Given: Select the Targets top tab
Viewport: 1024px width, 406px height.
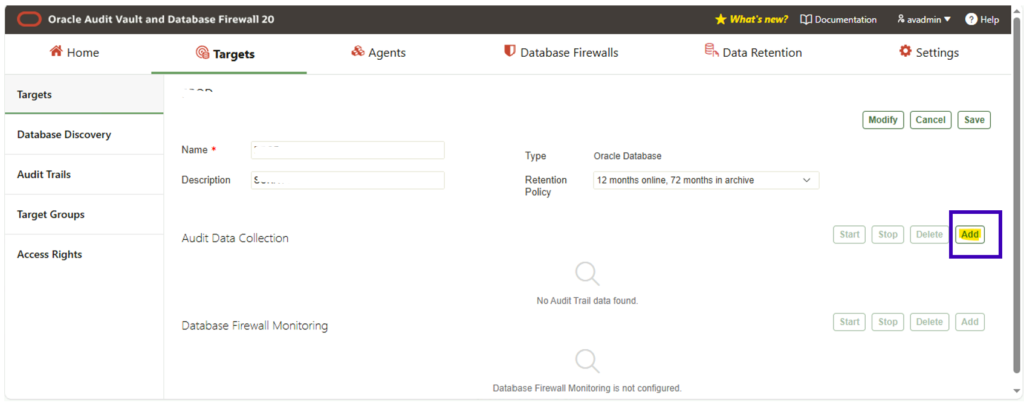Looking at the screenshot, I should 225,54.
